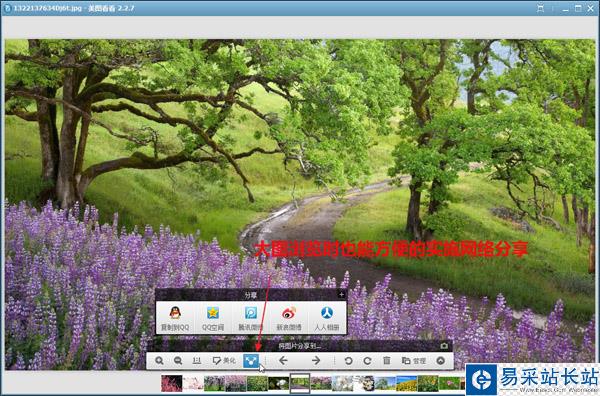Open the 美化 beautify tool
600x396 pixels.
coord(224,360)
